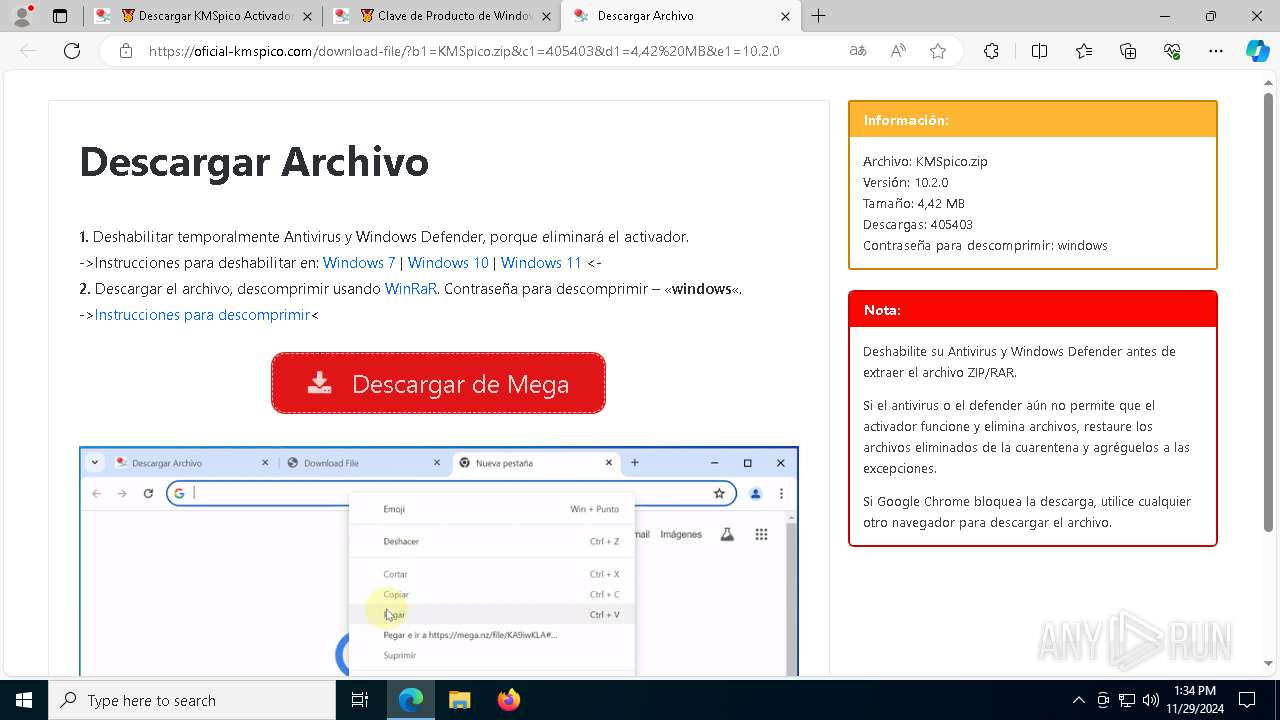Screen dimensions: 1280x720
Task: Follow the WinRaR link
Action: click(x=411, y=289)
